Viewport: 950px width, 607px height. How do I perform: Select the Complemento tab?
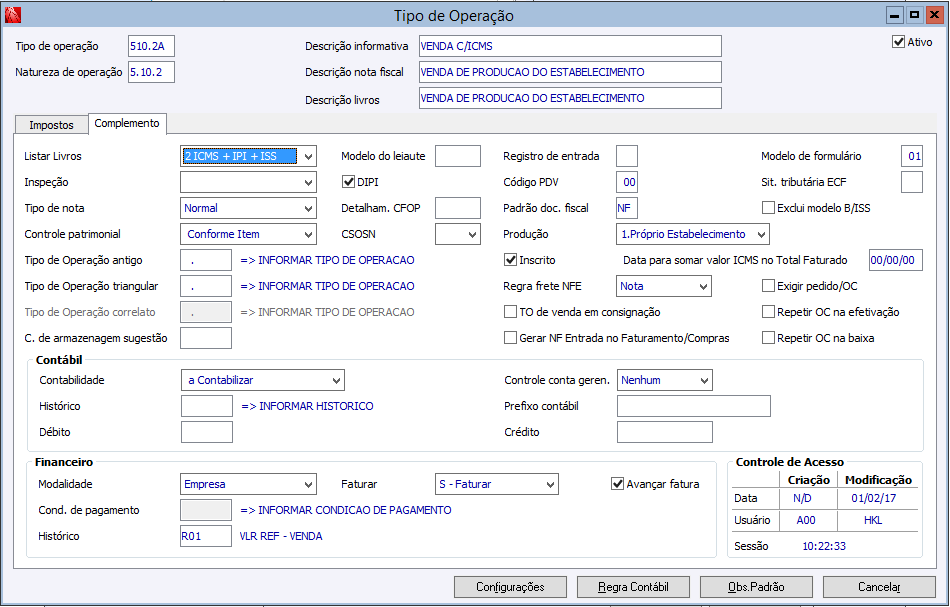point(127,123)
